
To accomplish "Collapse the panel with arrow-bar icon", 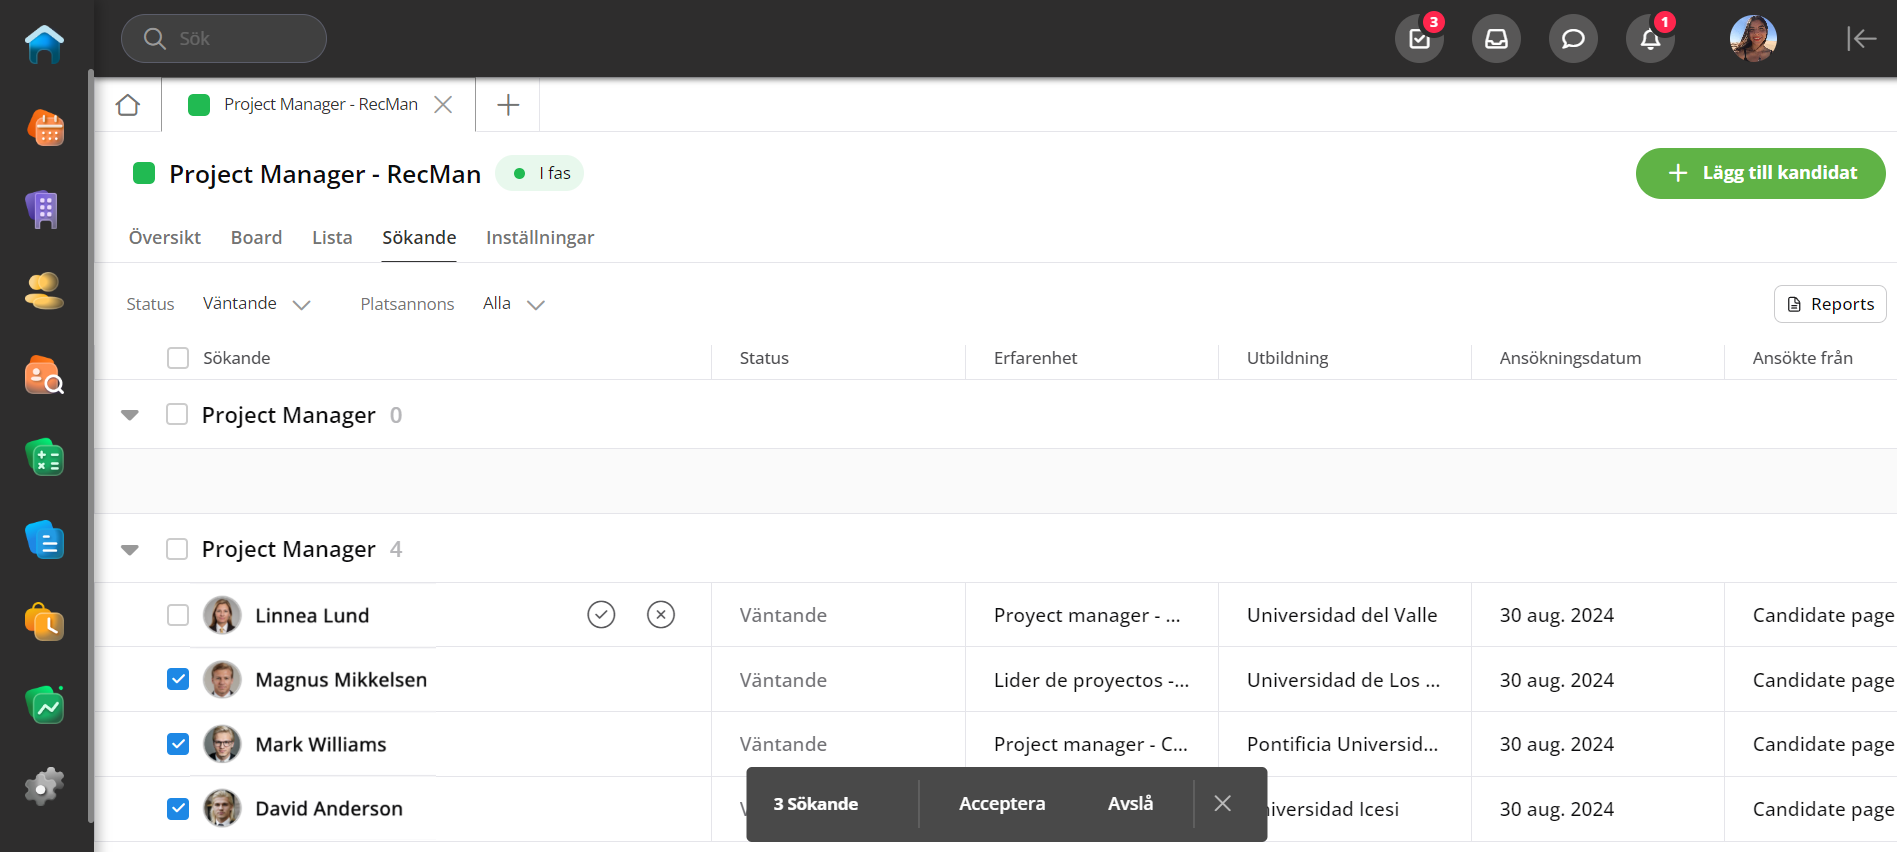I will pyautogui.click(x=1861, y=39).
